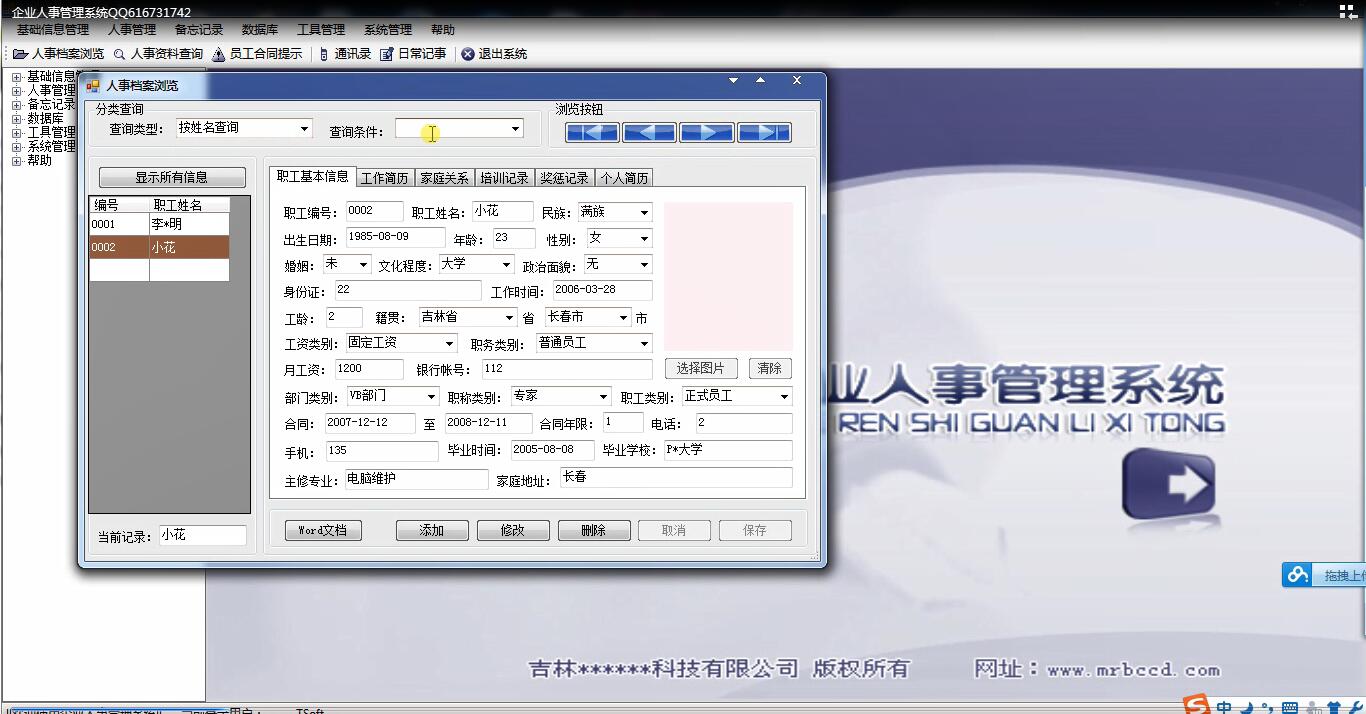The height and width of the screenshot is (714, 1366).
Task: Click the 选择图片 button
Action: 701,368
